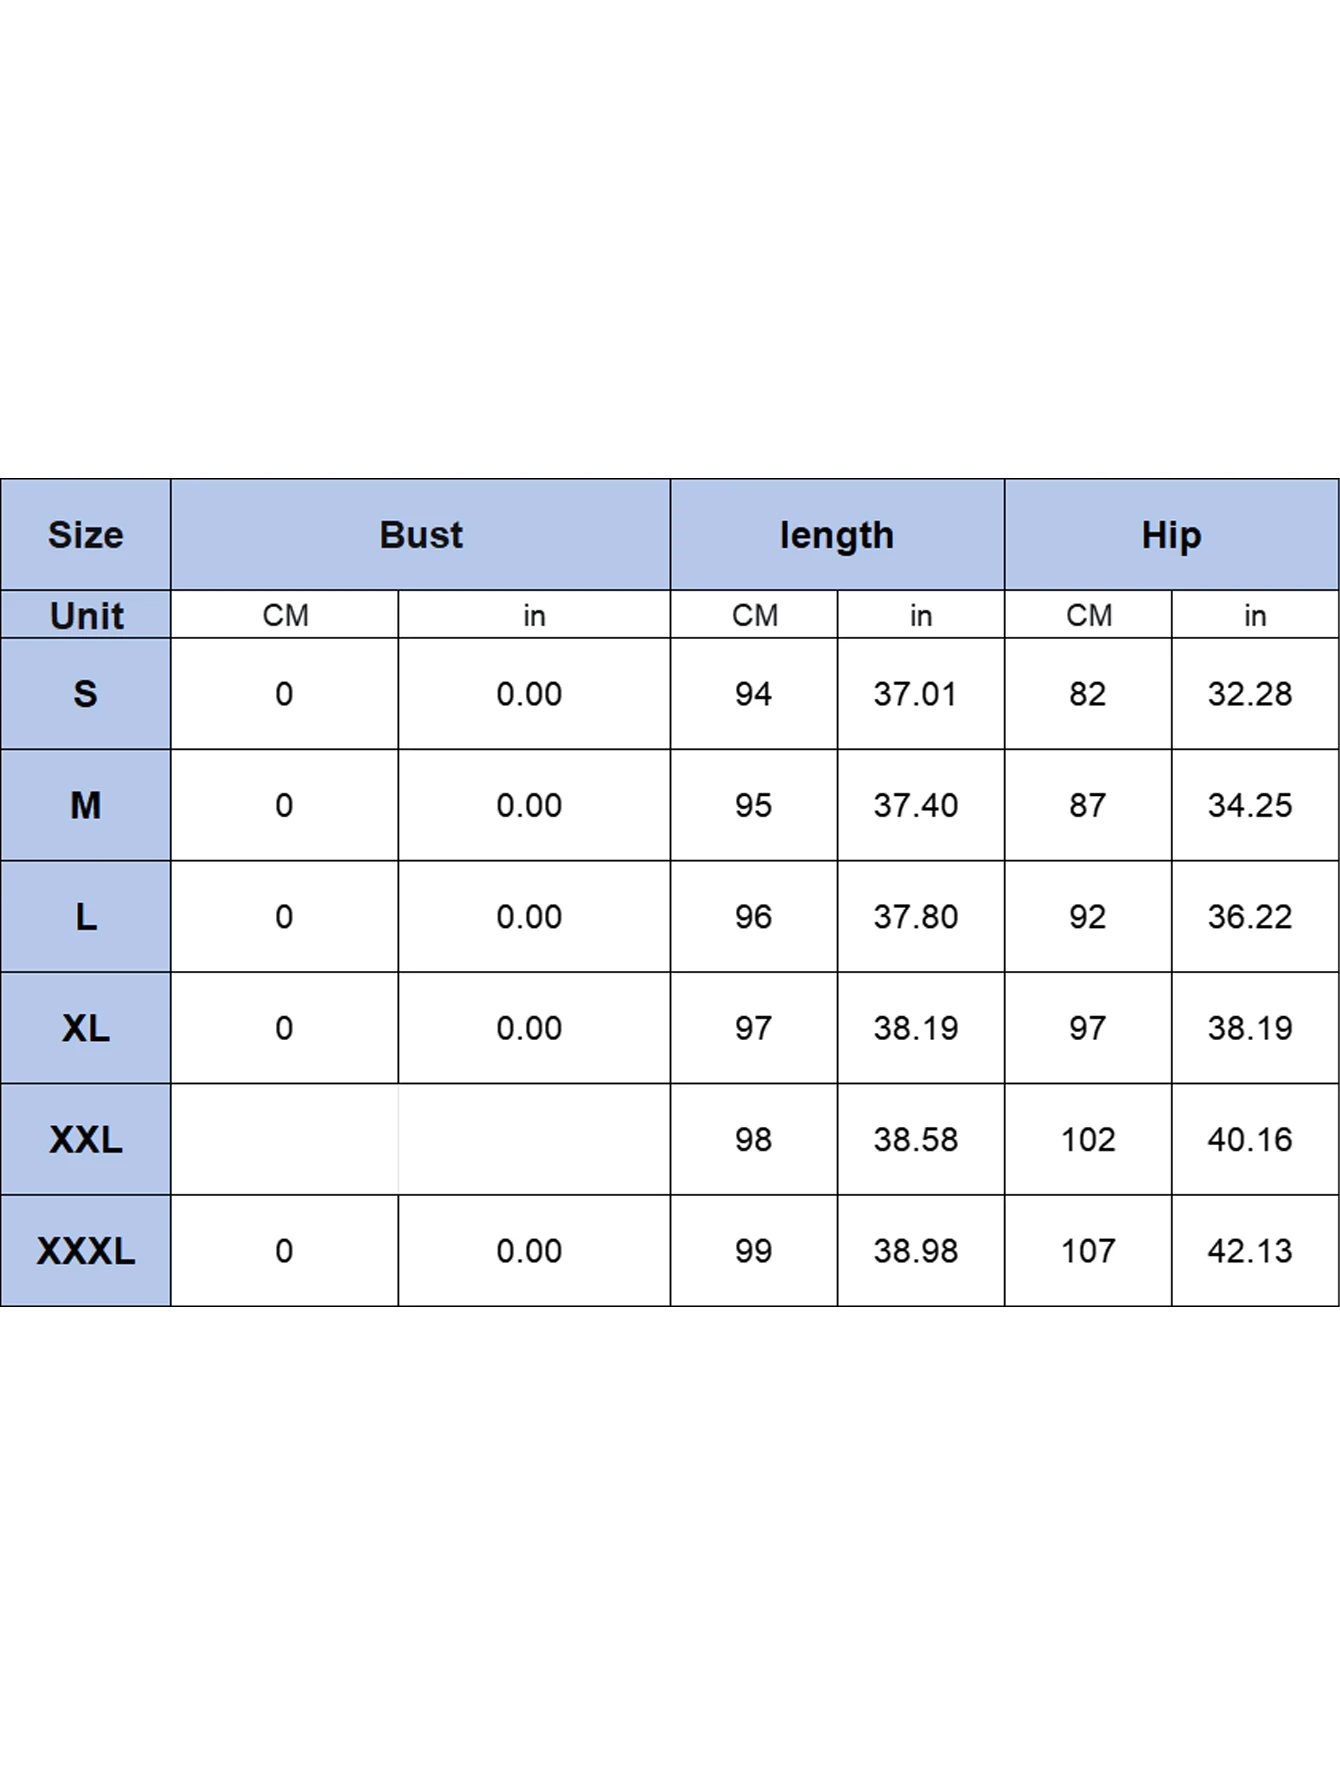Select the 82 hip CM cell
This screenshot has height=1785, width=1340.
click(x=1088, y=694)
